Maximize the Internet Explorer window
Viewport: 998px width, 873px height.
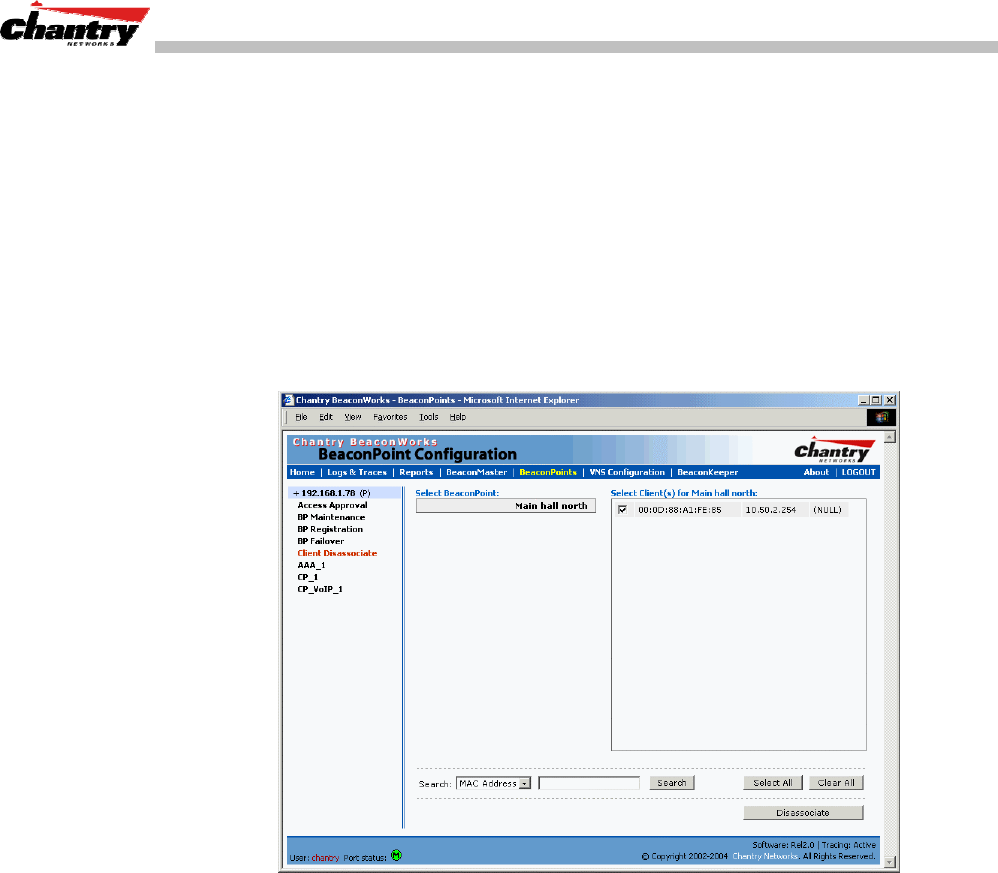click(x=876, y=400)
